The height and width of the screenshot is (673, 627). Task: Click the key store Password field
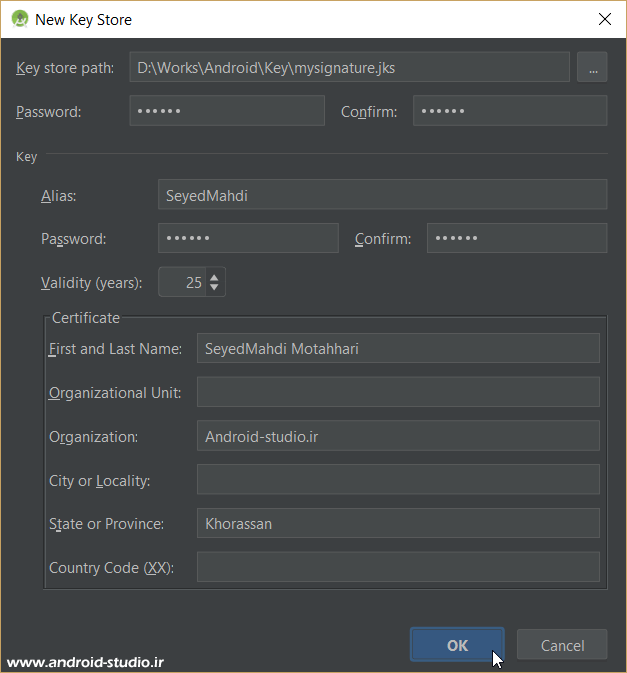point(227,111)
